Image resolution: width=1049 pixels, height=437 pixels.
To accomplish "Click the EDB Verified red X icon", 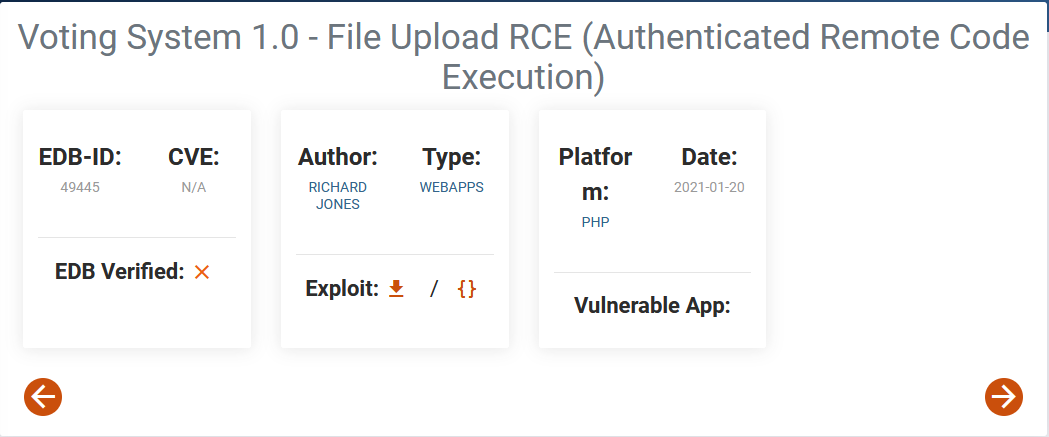I will [x=202, y=272].
